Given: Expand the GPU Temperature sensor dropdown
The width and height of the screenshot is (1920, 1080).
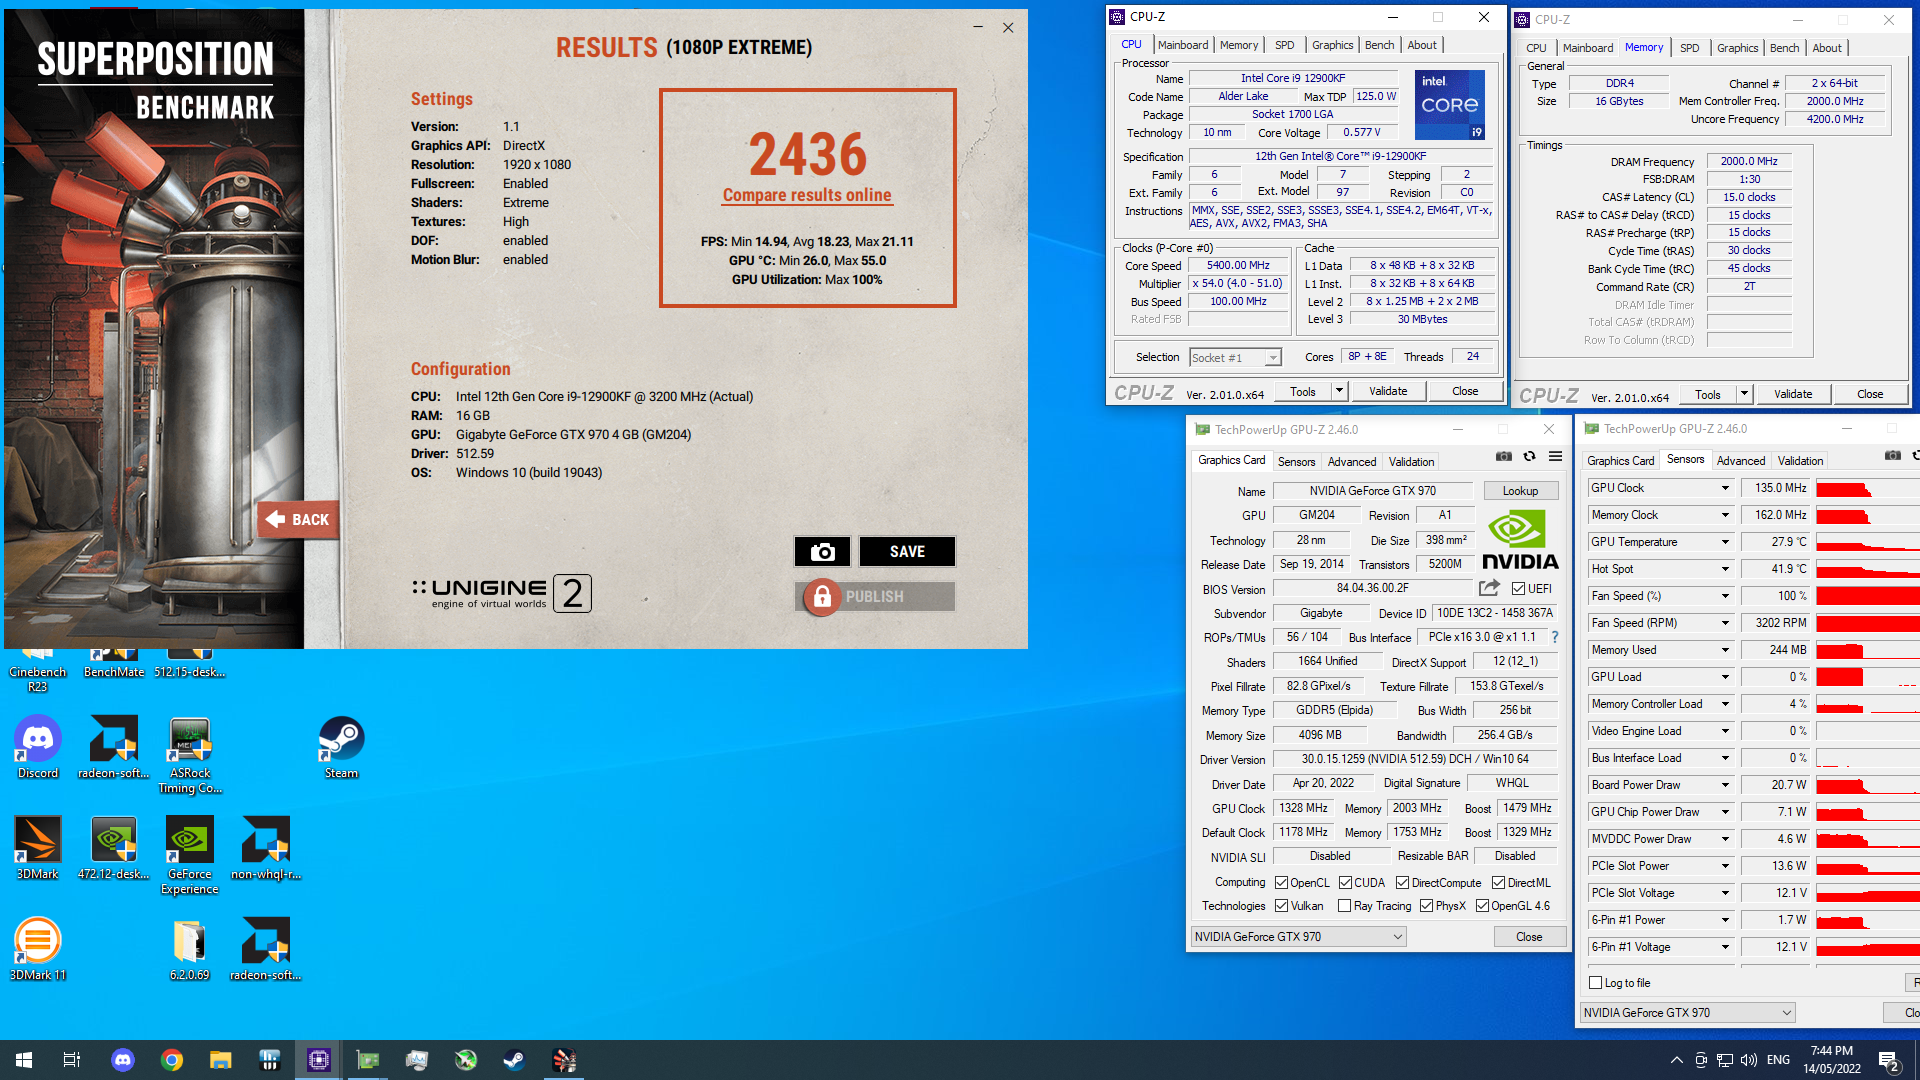Looking at the screenshot, I should tap(1725, 542).
